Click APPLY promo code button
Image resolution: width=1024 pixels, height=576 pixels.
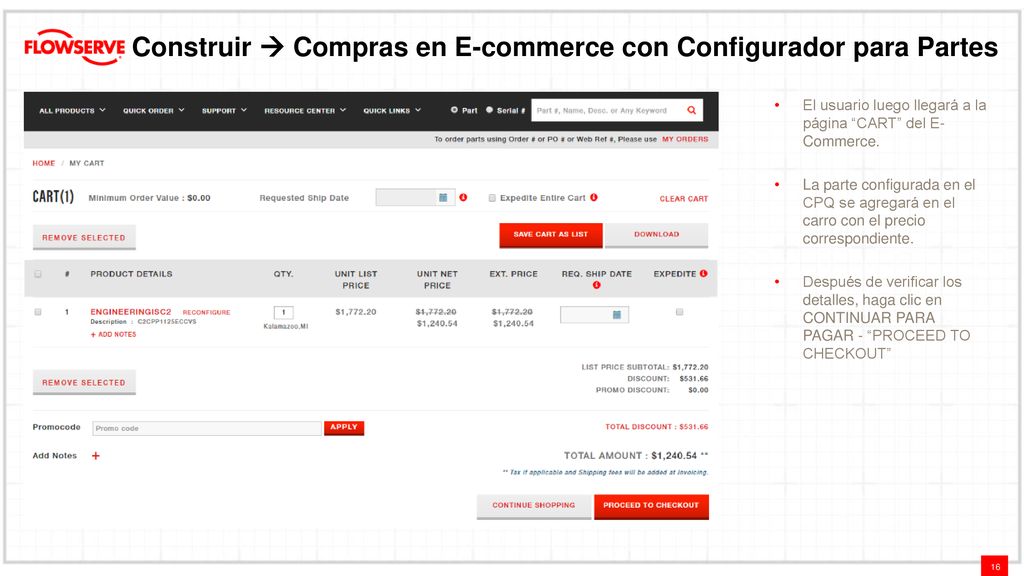click(344, 427)
